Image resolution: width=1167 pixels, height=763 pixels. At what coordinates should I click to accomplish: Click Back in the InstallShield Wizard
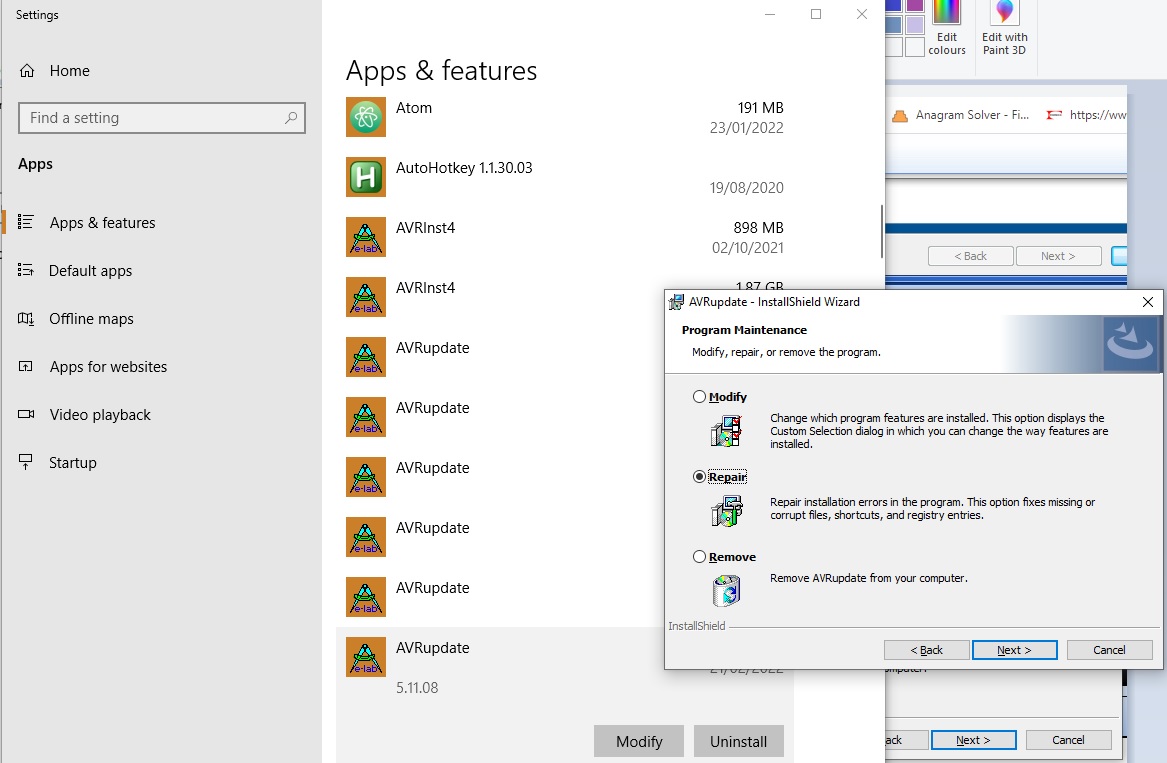(927, 650)
